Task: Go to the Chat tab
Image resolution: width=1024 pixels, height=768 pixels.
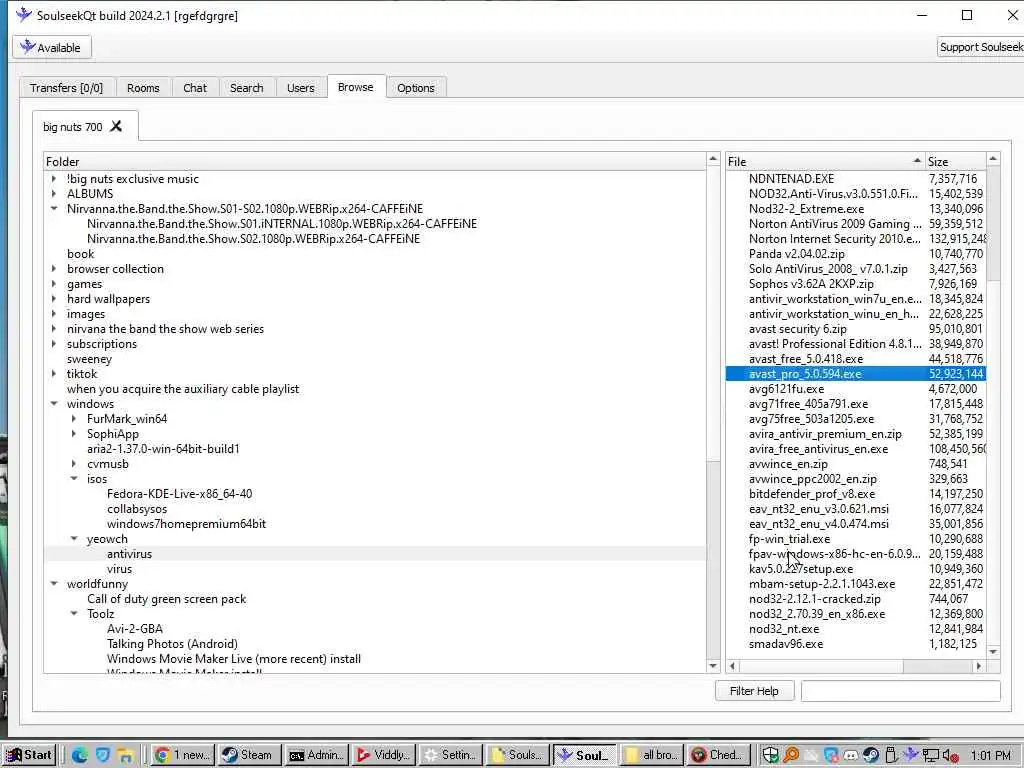Action: coord(195,88)
